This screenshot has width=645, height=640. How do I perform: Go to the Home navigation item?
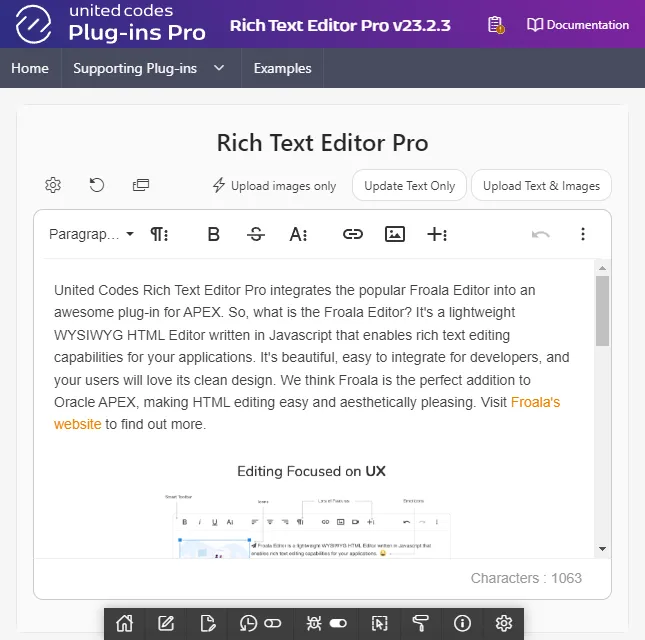tap(30, 69)
